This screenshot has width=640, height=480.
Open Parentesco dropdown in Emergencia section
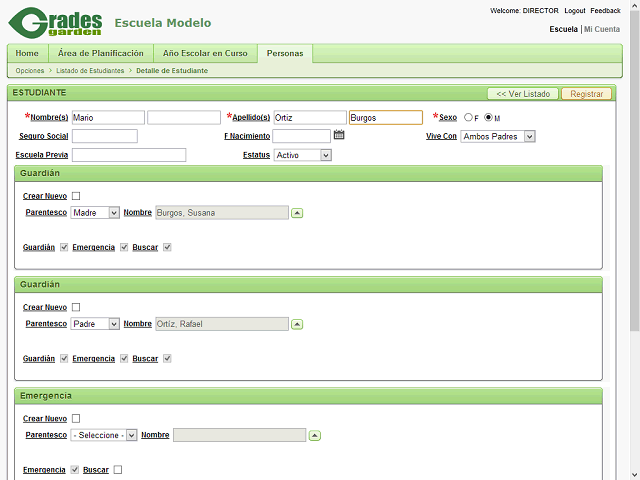tap(104, 435)
